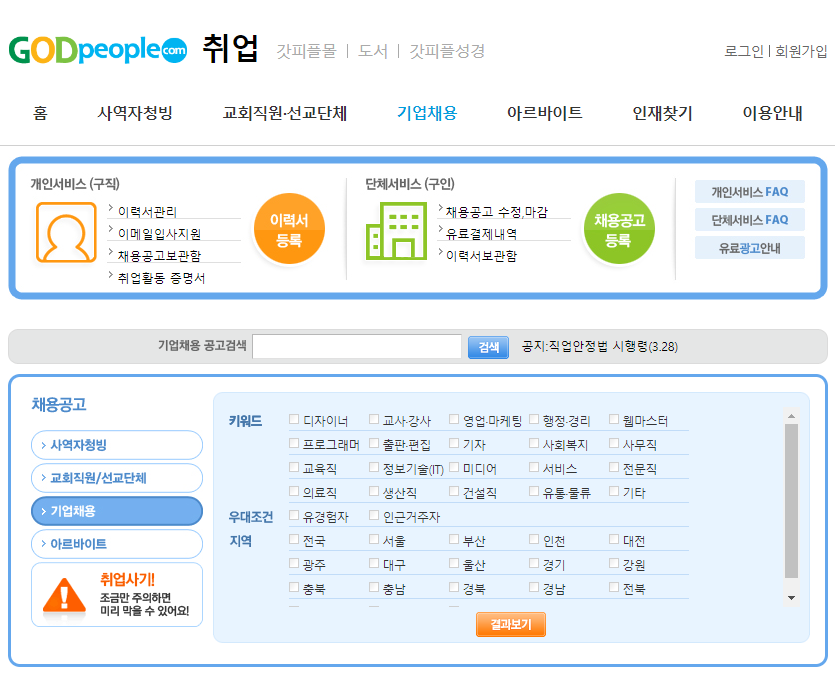
Task: Check the 디자이너 keyword checkbox
Action: pos(294,419)
